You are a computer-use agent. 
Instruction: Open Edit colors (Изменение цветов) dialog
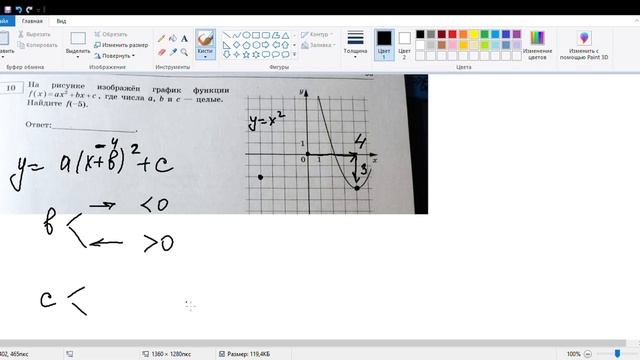click(x=537, y=46)
